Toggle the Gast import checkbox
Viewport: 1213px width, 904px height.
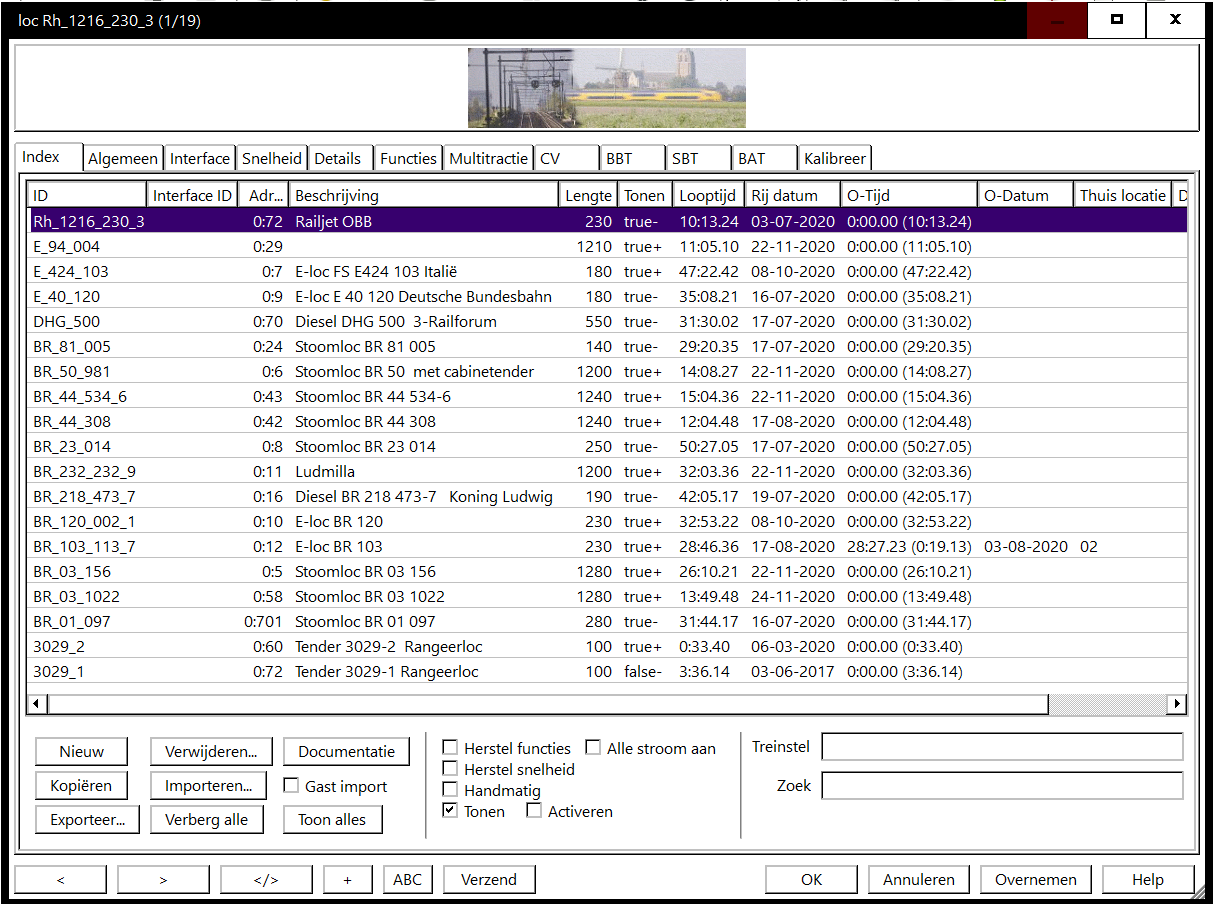coord(291,786)
